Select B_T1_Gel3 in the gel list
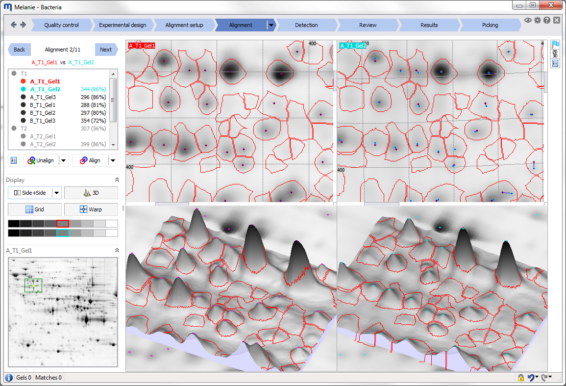The image size is (566, 386). coord(43,121)
